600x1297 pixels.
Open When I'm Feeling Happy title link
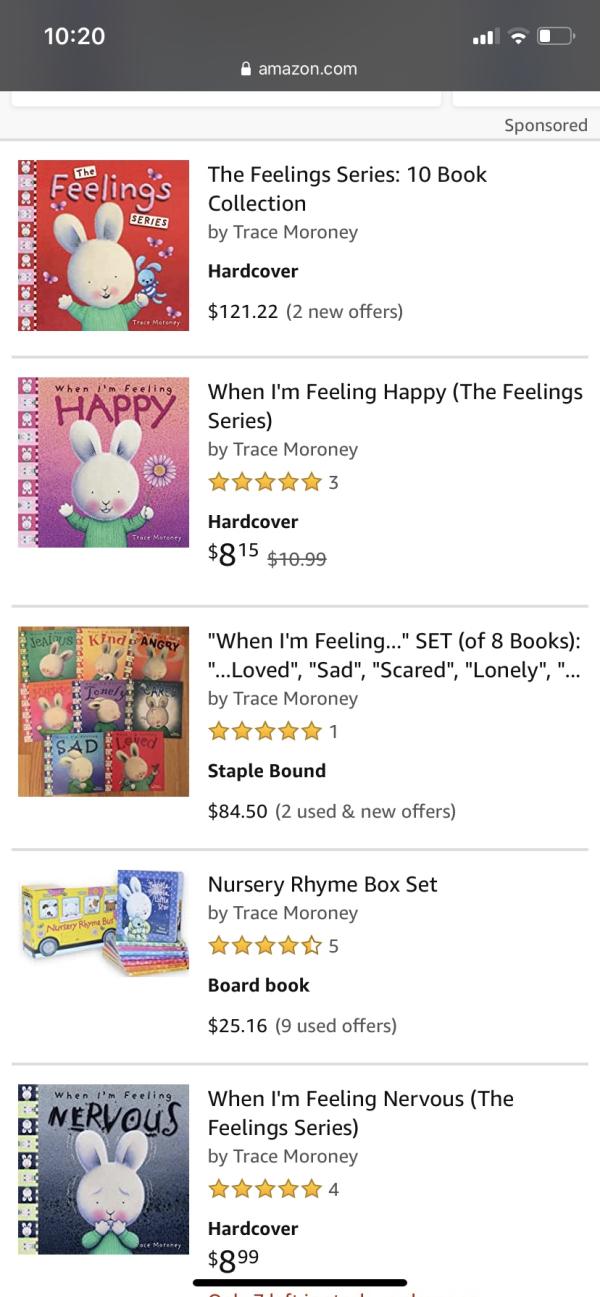point(394,405)
